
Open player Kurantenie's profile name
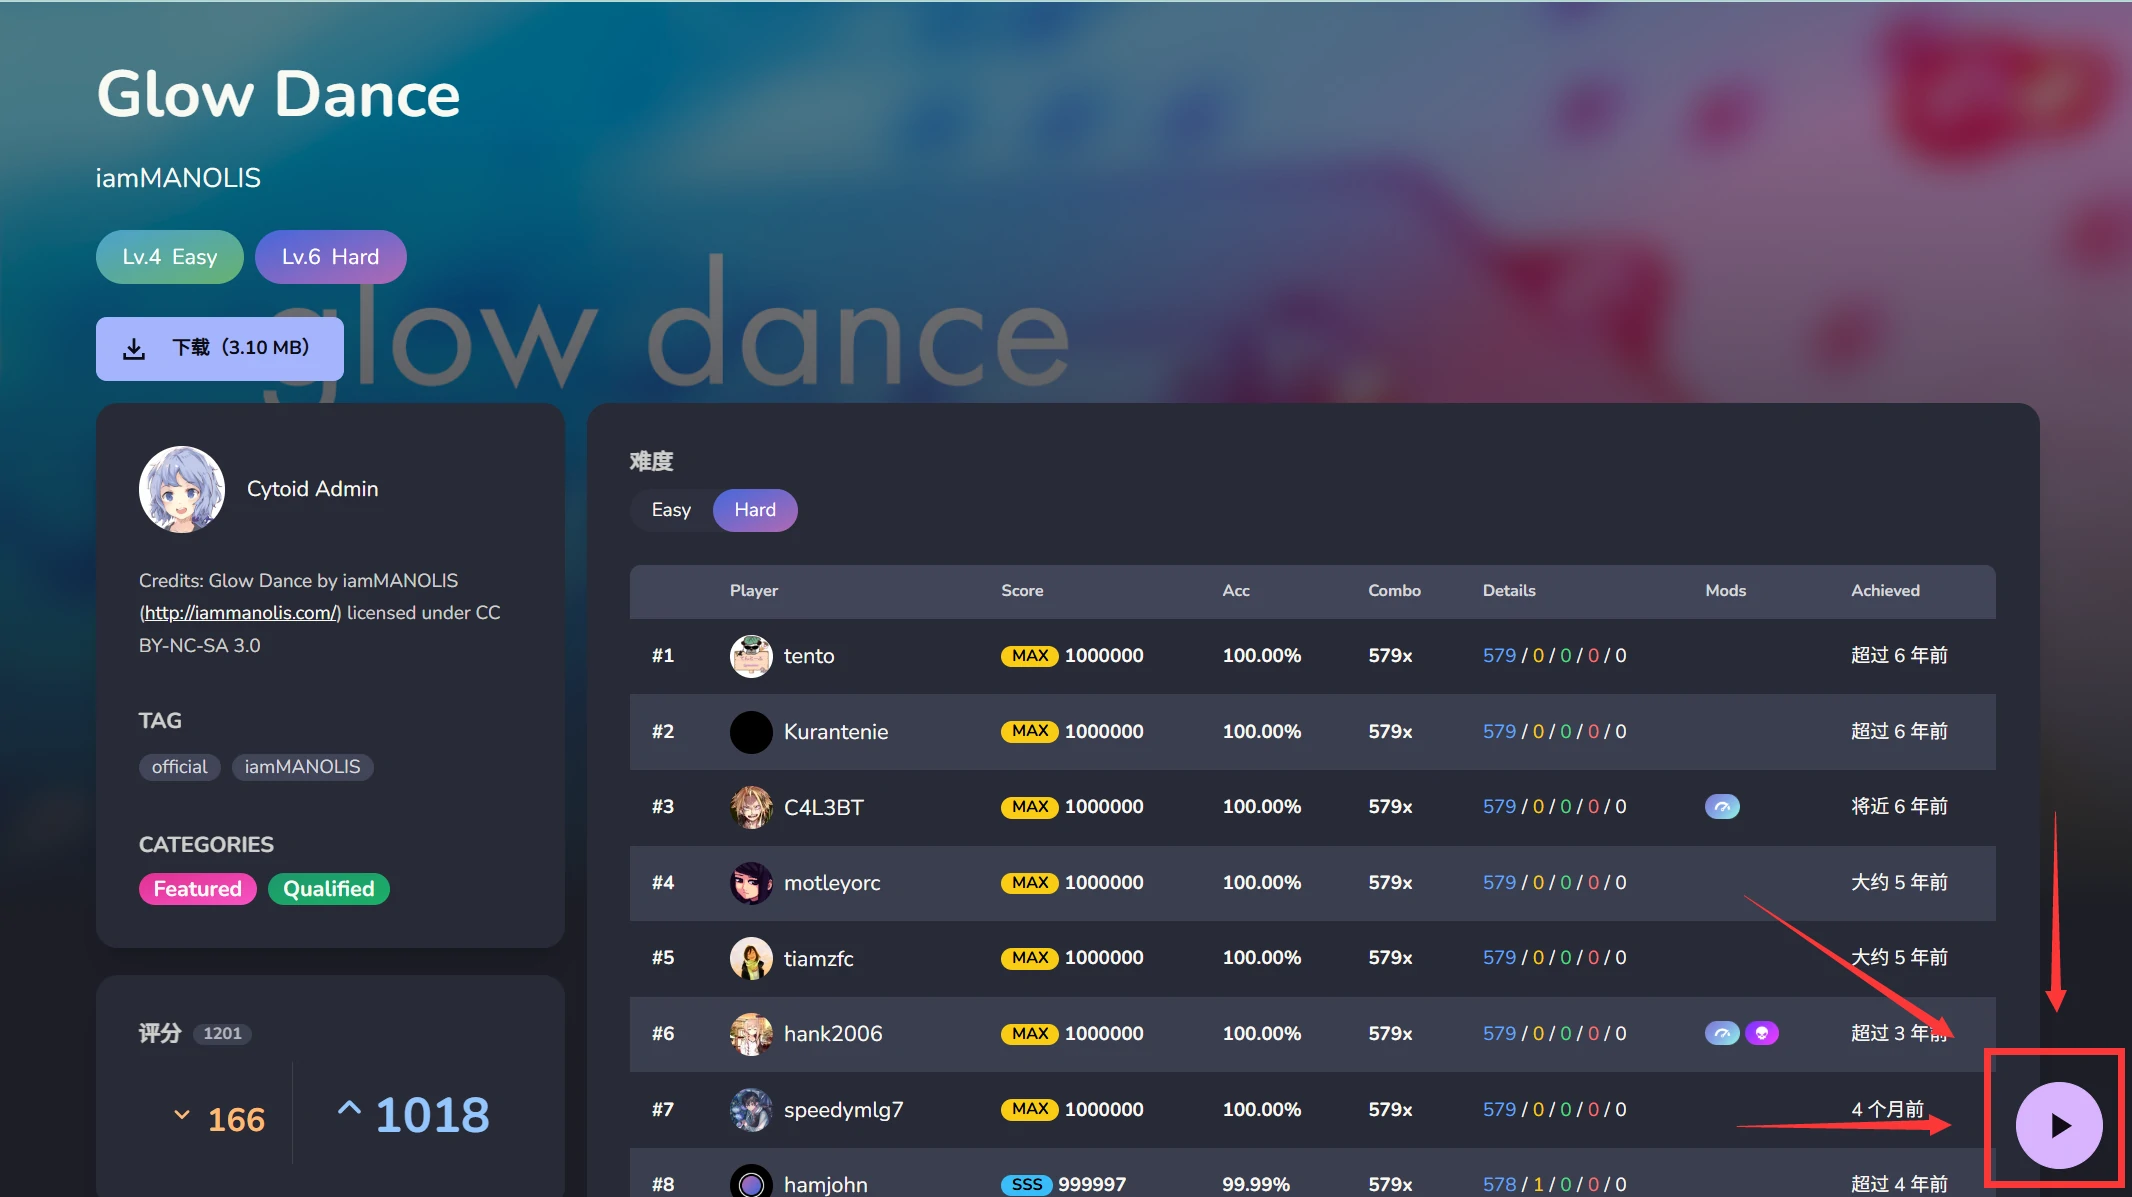(836, 732)
